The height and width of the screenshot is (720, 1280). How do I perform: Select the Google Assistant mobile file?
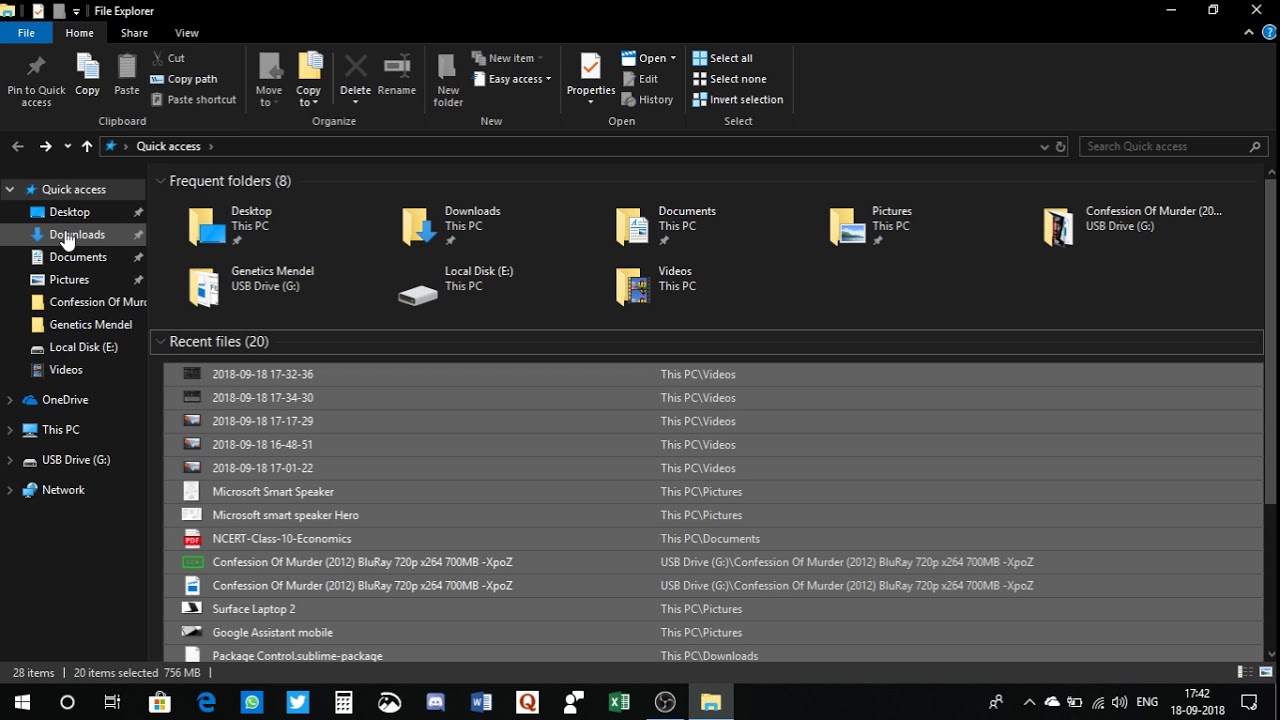[x=712, y=633]
